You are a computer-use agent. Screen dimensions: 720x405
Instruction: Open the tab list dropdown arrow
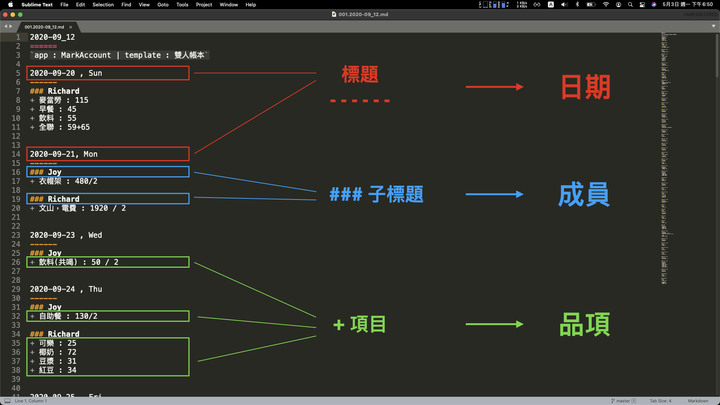713,27
